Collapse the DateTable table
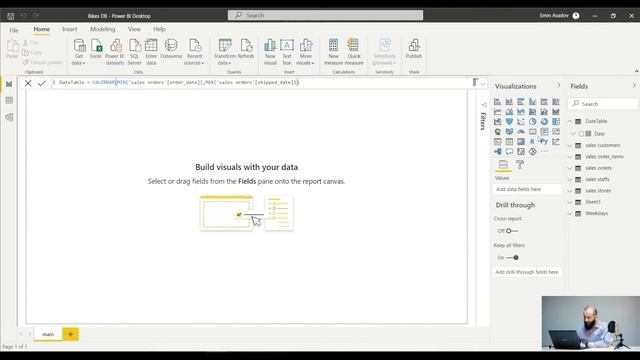Screen dimensions: 640x360 coord(570,121)
